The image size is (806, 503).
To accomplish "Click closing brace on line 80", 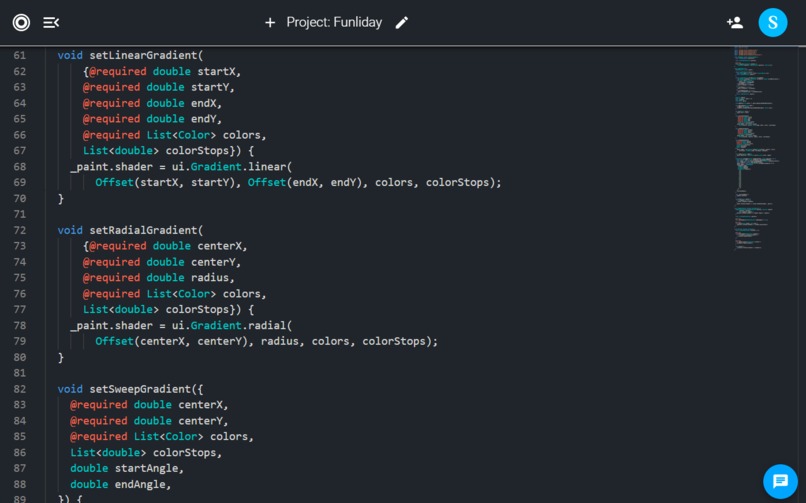I will [61, 357].
